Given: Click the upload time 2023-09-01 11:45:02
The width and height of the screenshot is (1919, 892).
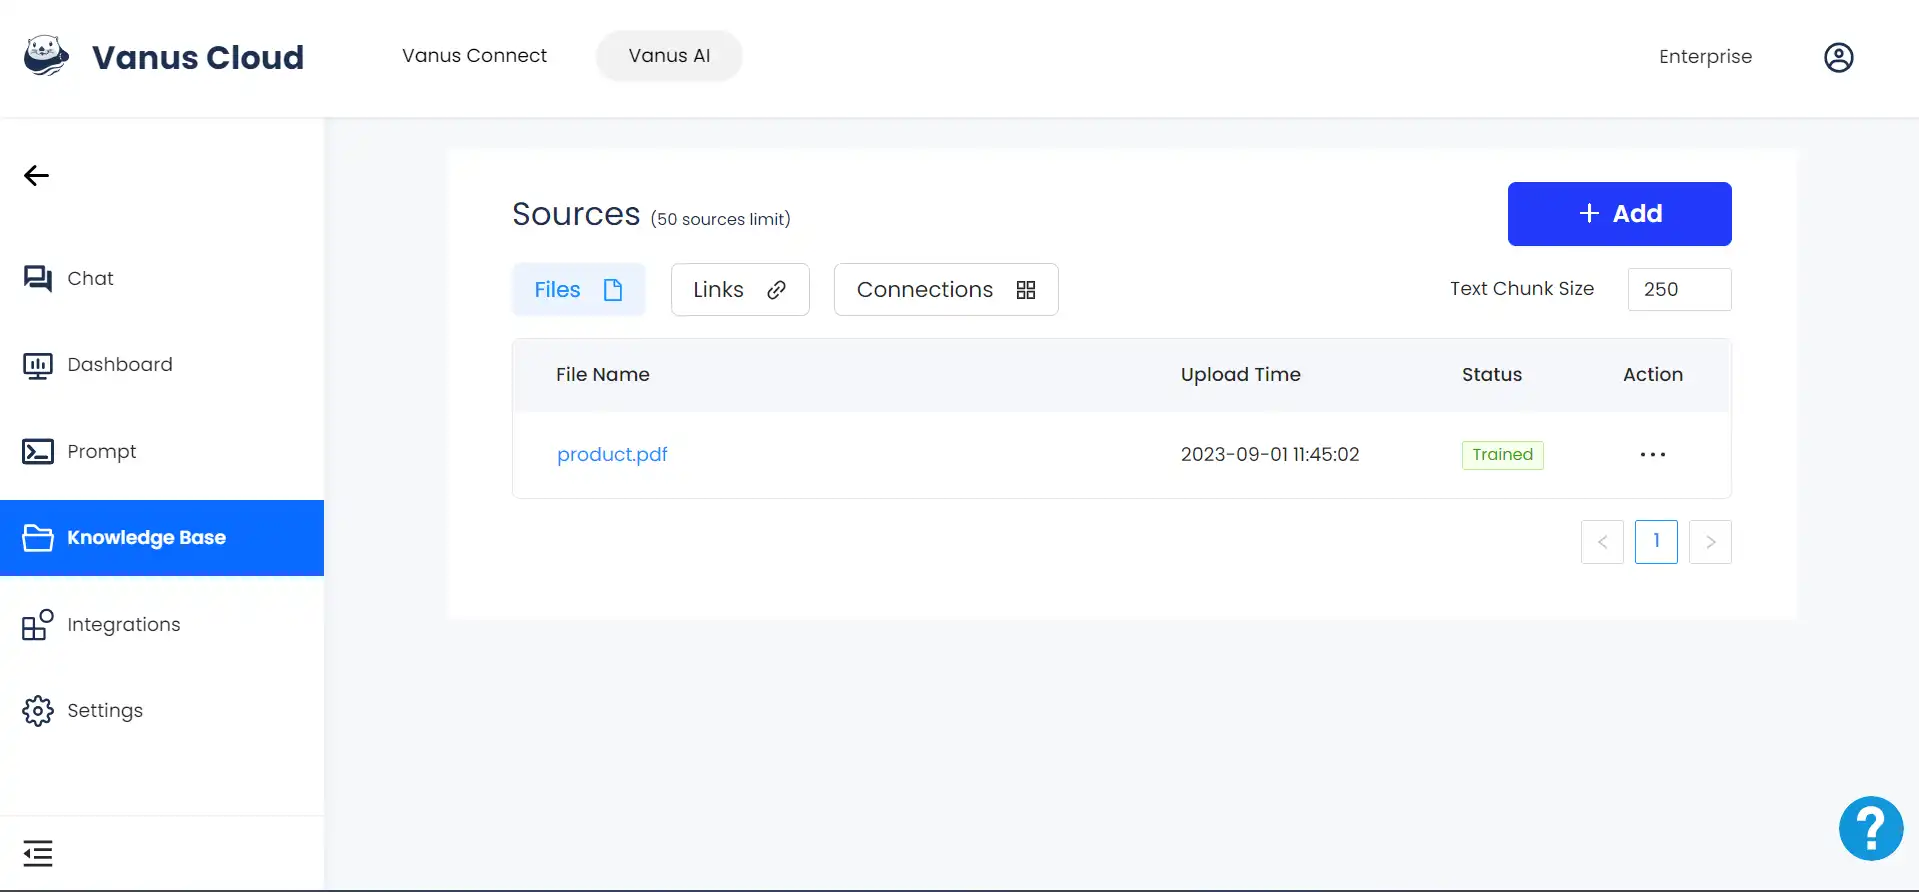Looking at the screenshot, I should click(1270, 455).
